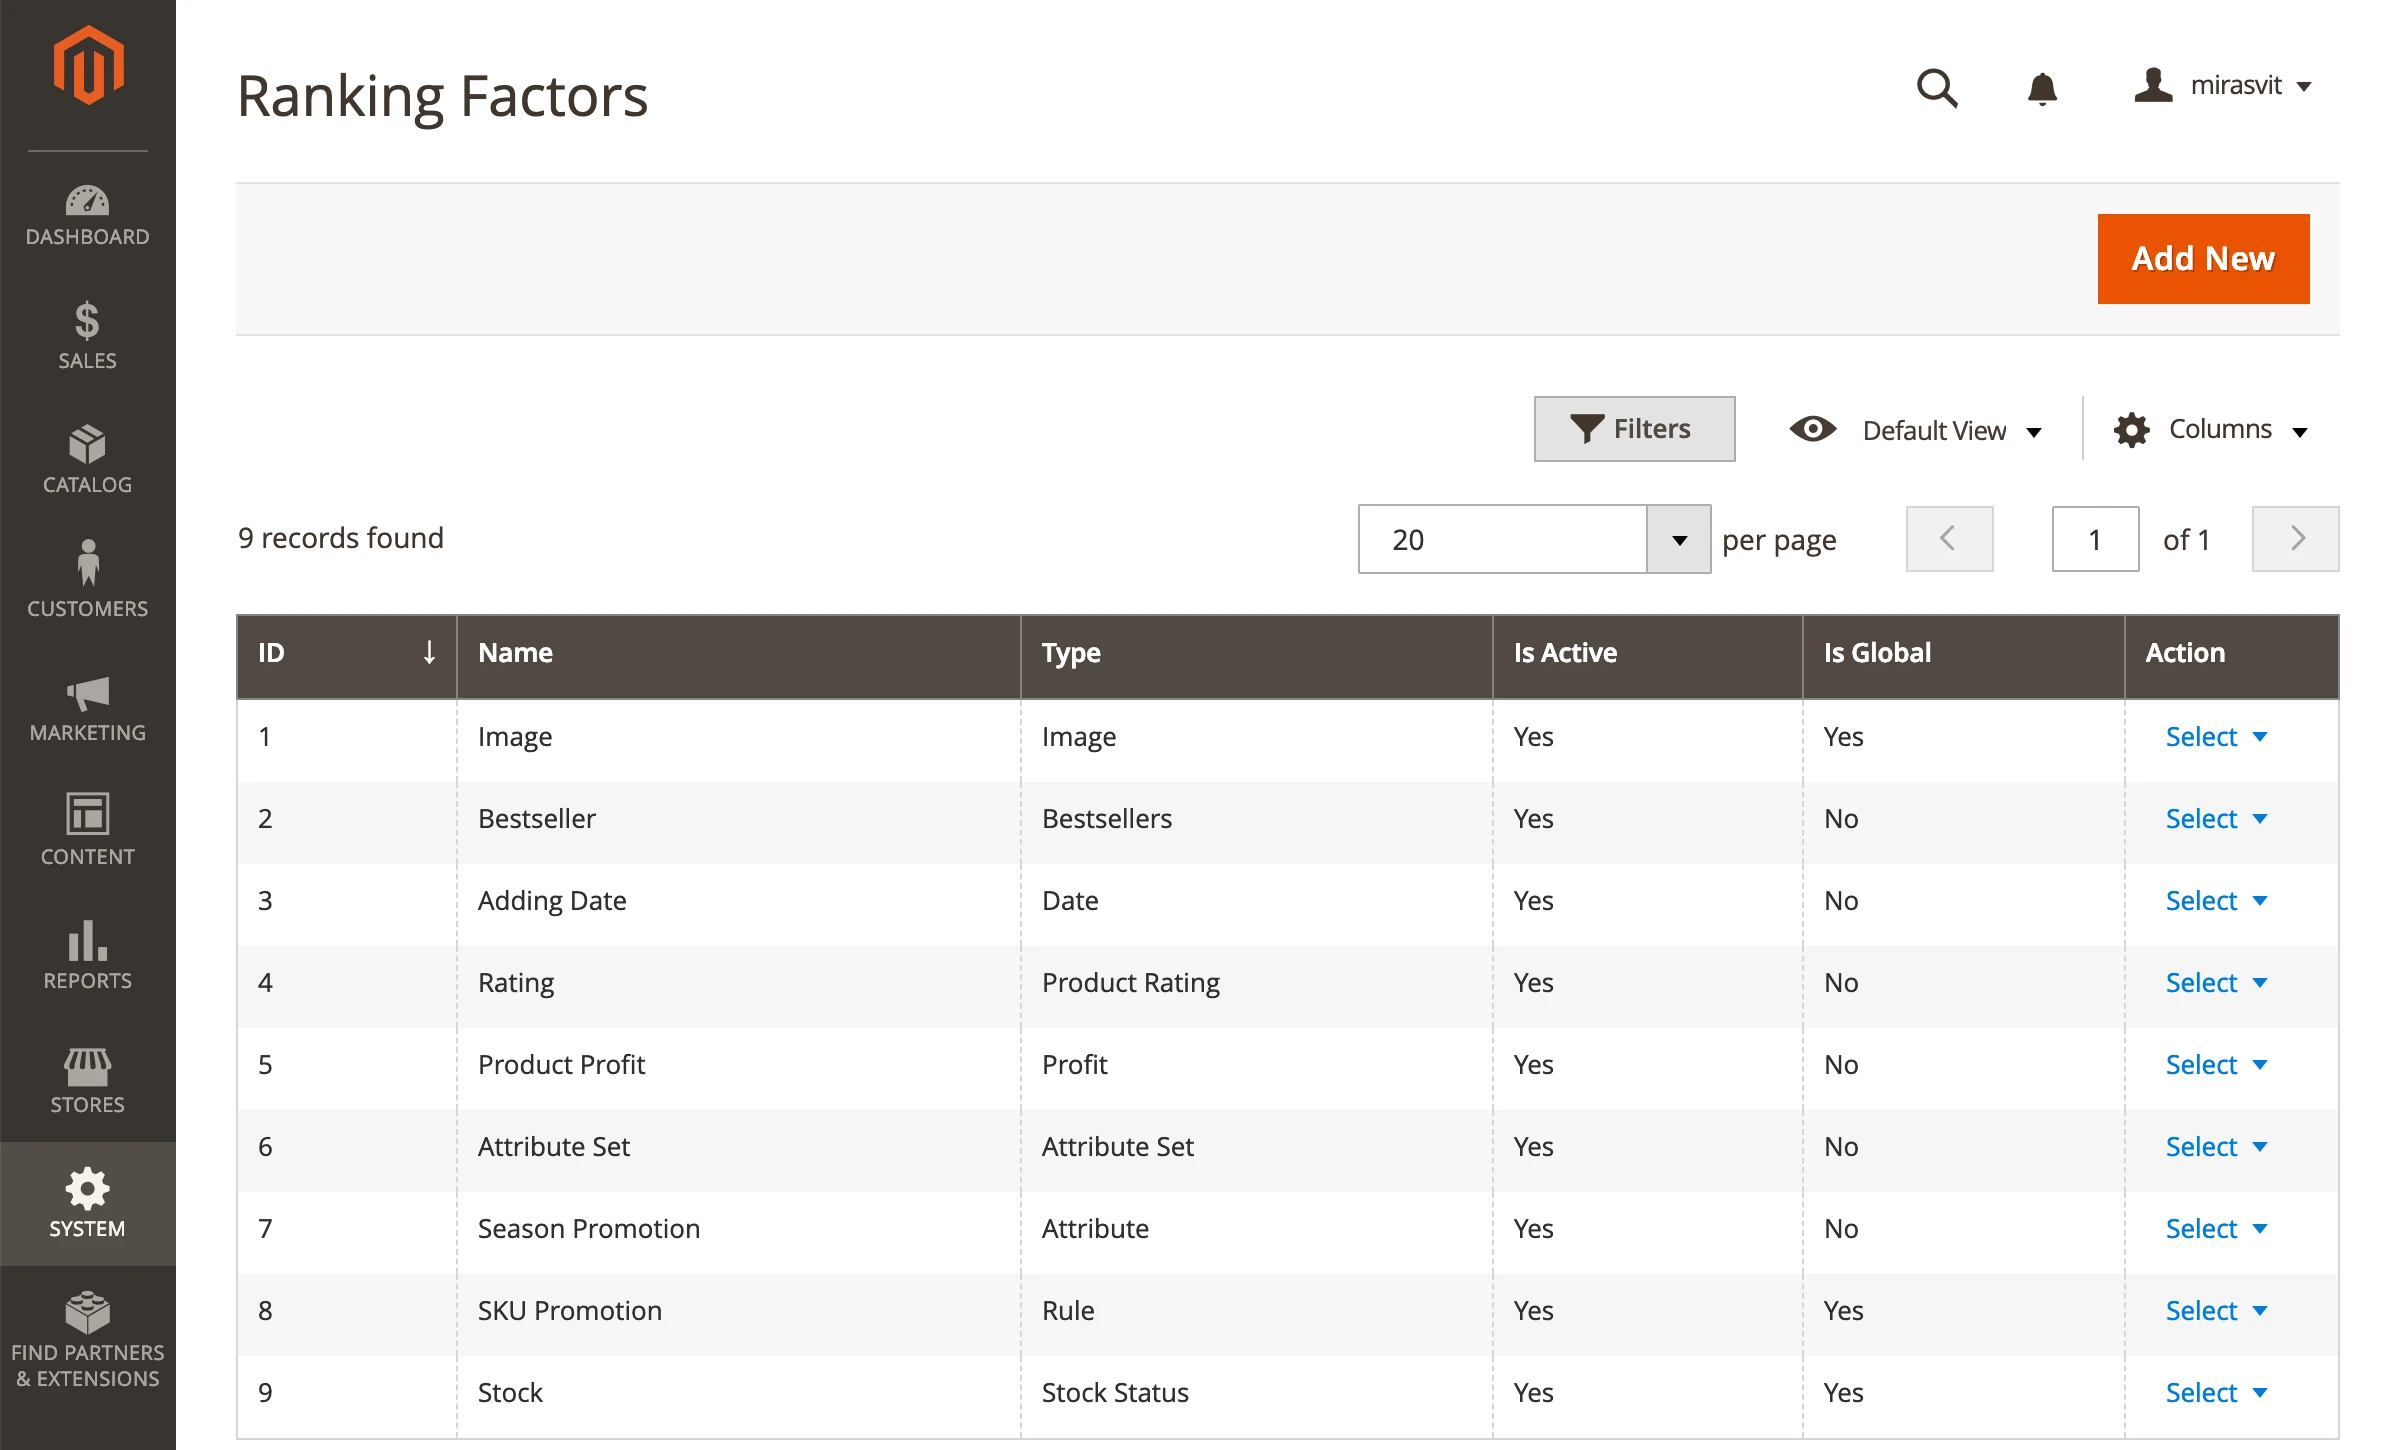Open the Filters panel
This screenshot has width=2400, height=1450.
(x=1634, y=429)
